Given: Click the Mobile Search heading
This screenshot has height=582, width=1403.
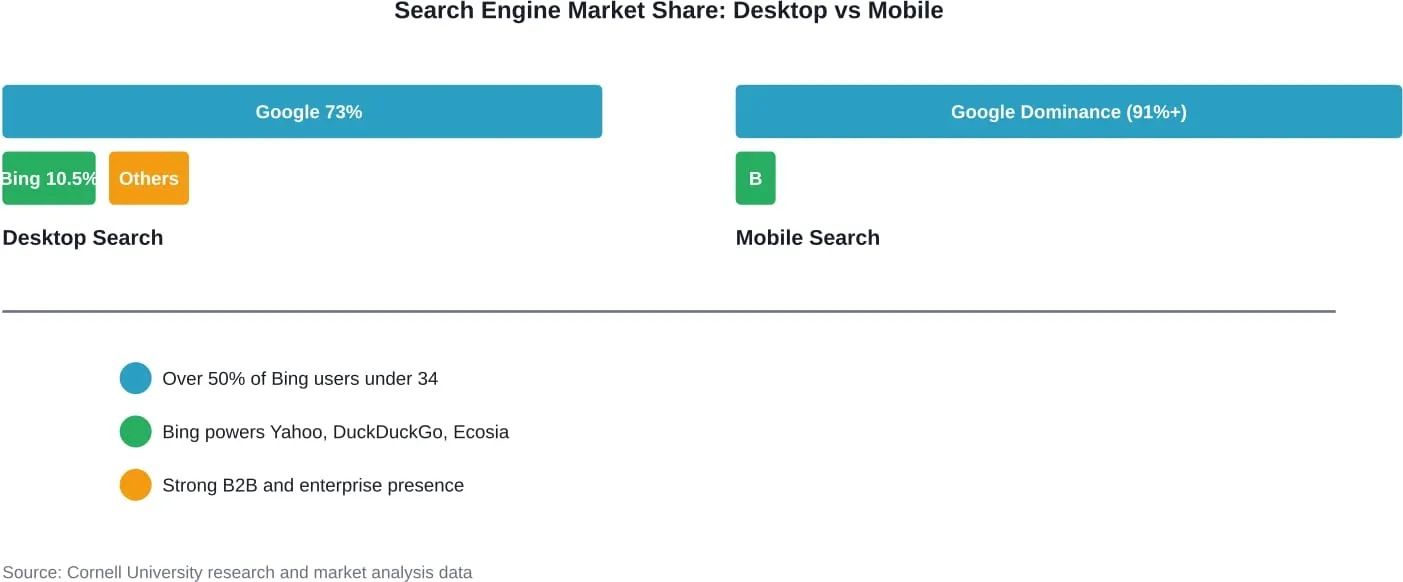Looking at the screenshot, I should (808, 238).
